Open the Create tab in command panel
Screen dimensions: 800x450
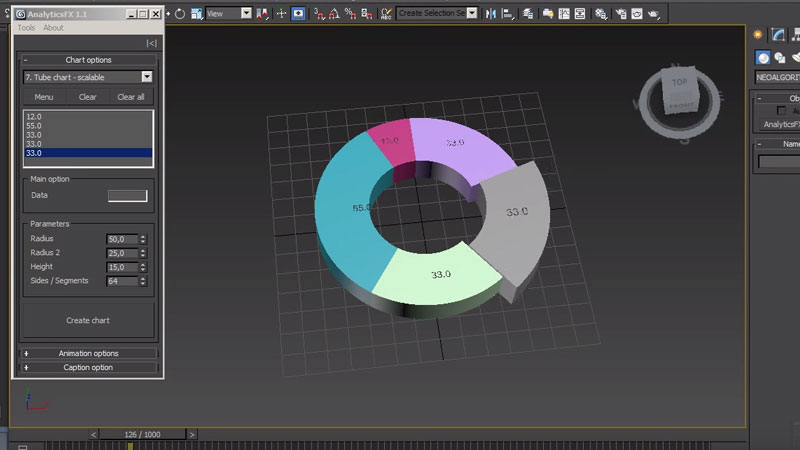759,34
